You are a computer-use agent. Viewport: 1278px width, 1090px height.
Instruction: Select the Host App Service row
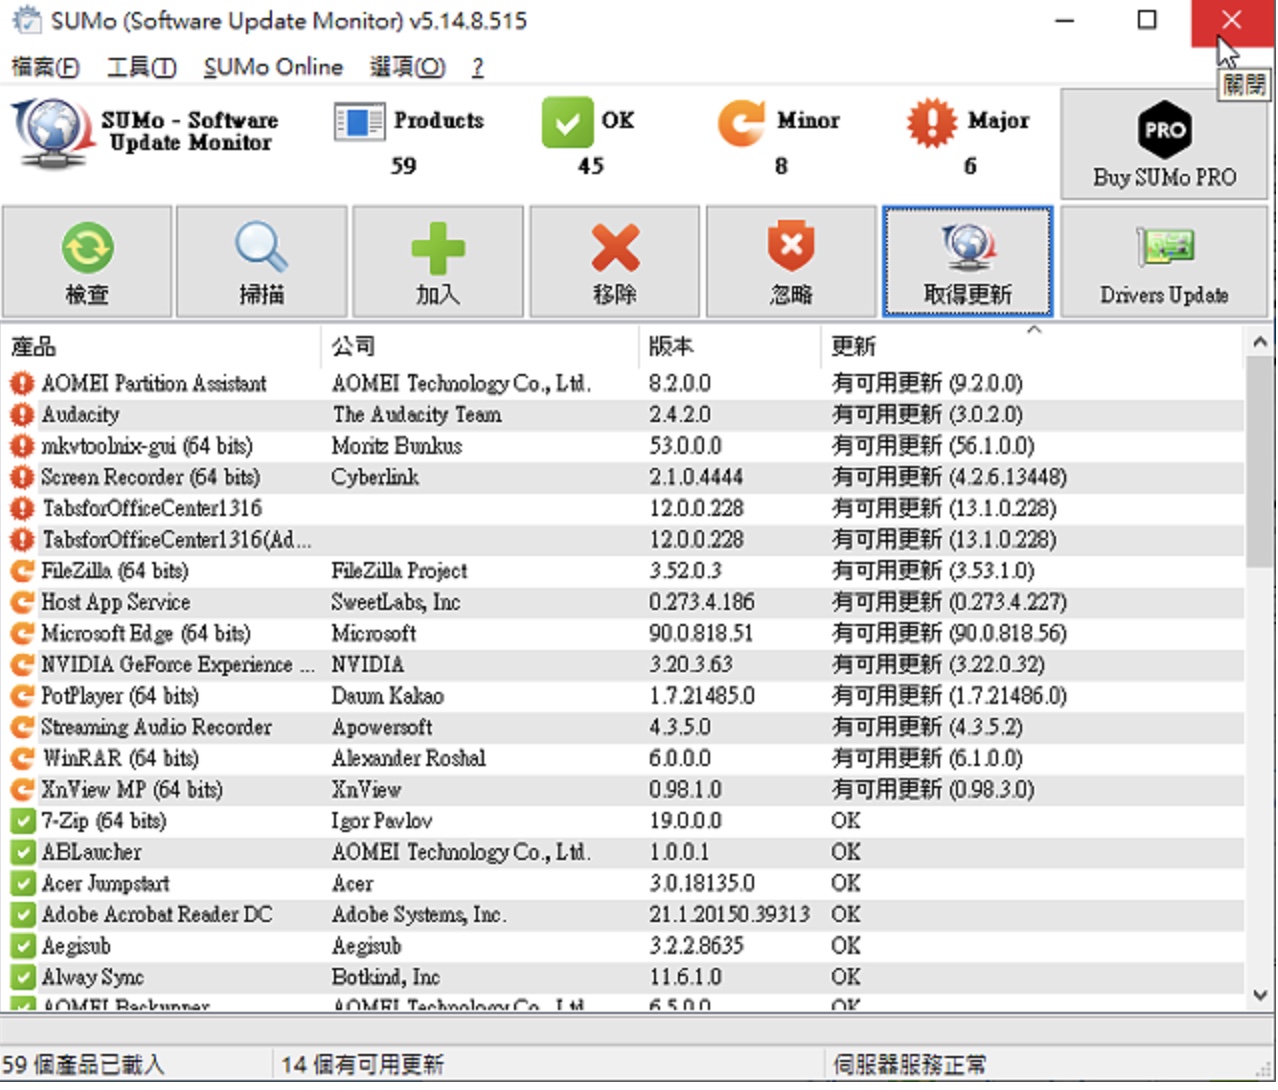(623, 603)
